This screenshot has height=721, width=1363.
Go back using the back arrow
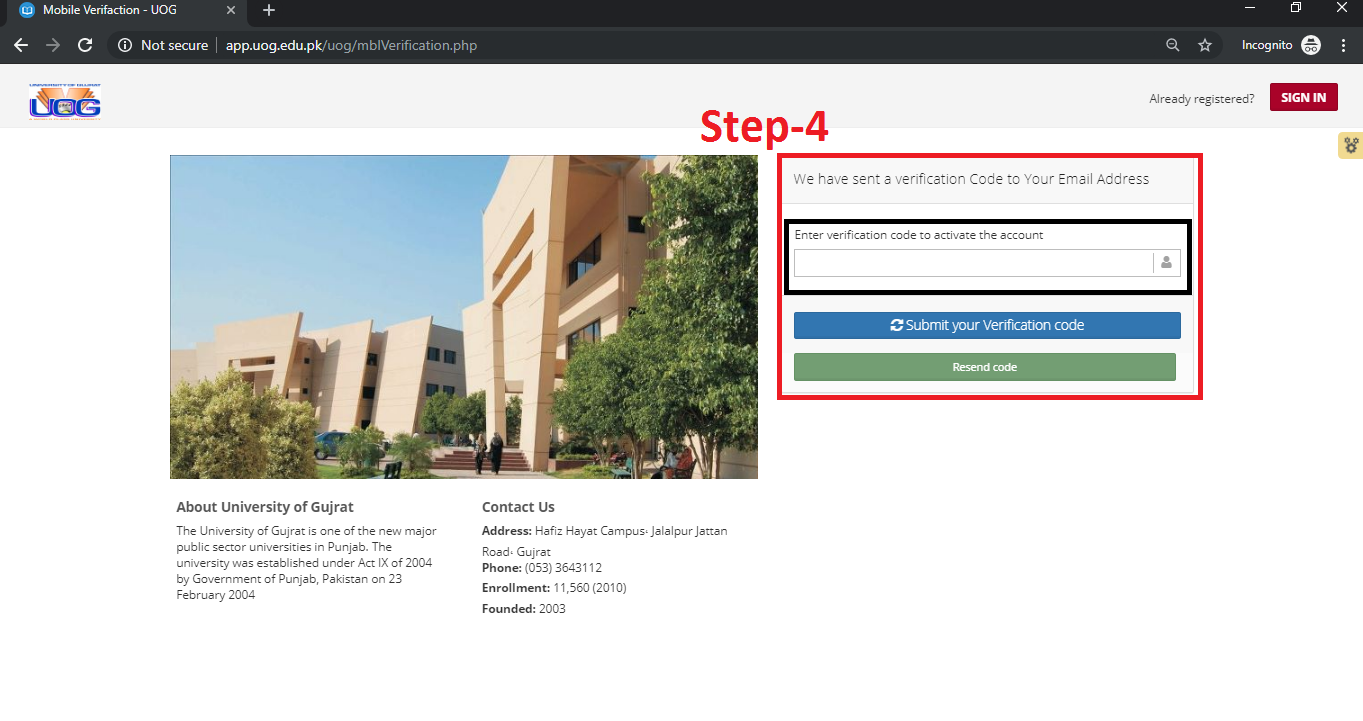(x=20, y=44)
